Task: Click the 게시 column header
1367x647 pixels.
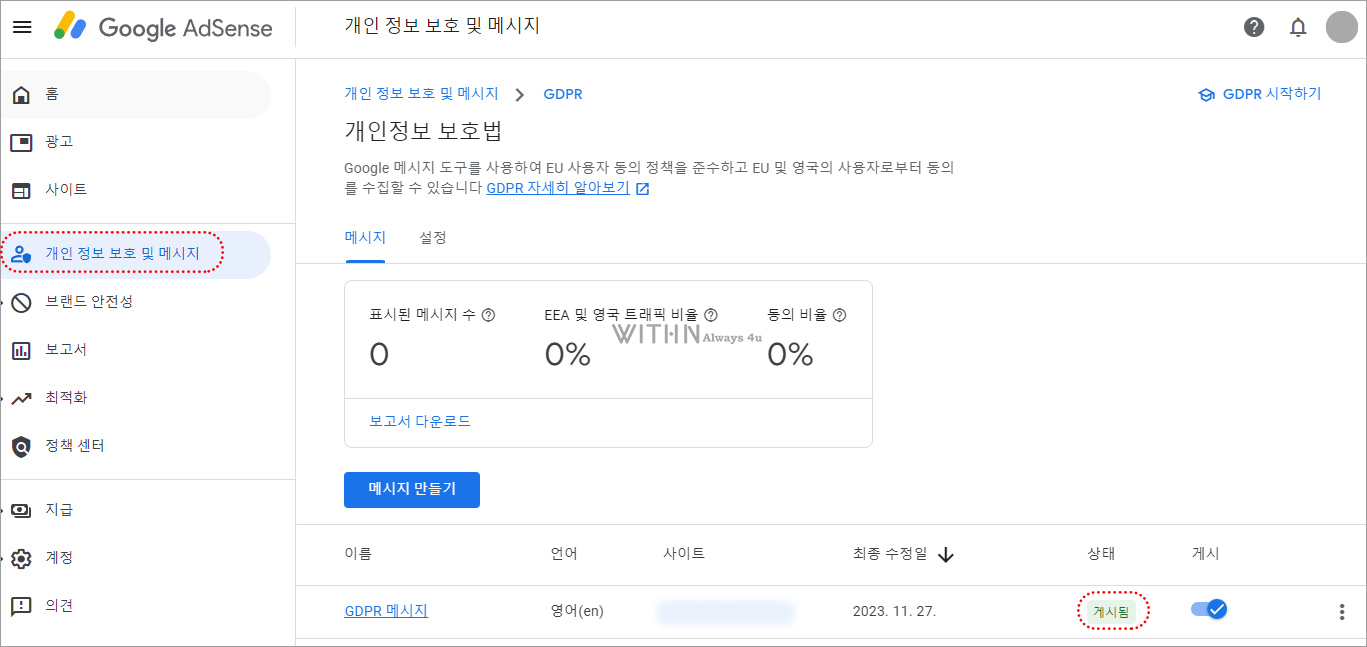Action: coord(1205,554)
